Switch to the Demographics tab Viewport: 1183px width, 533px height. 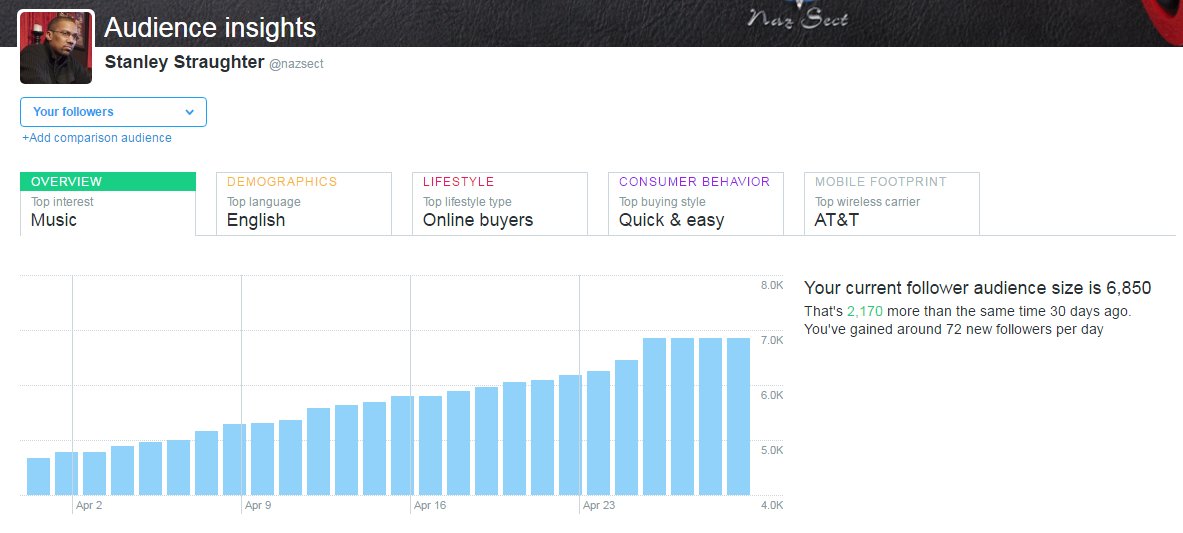tap(304, 204)
